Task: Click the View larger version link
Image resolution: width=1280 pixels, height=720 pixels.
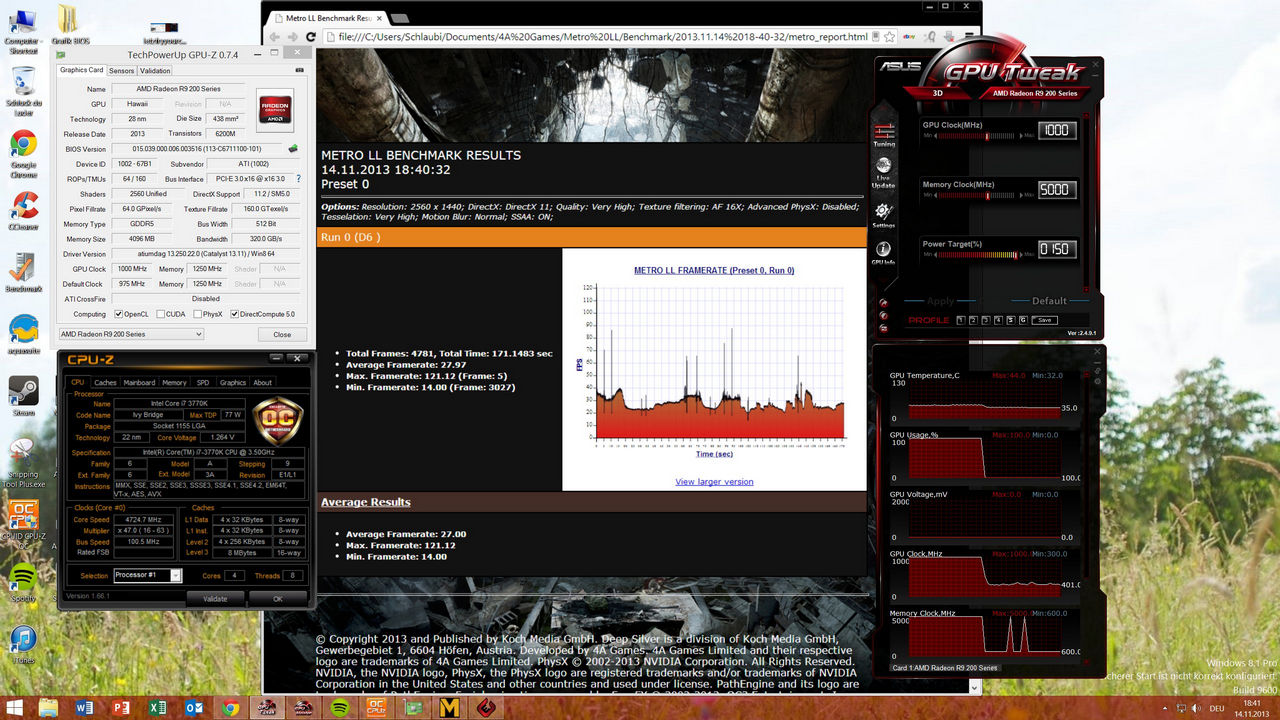Action: (714, 482)
